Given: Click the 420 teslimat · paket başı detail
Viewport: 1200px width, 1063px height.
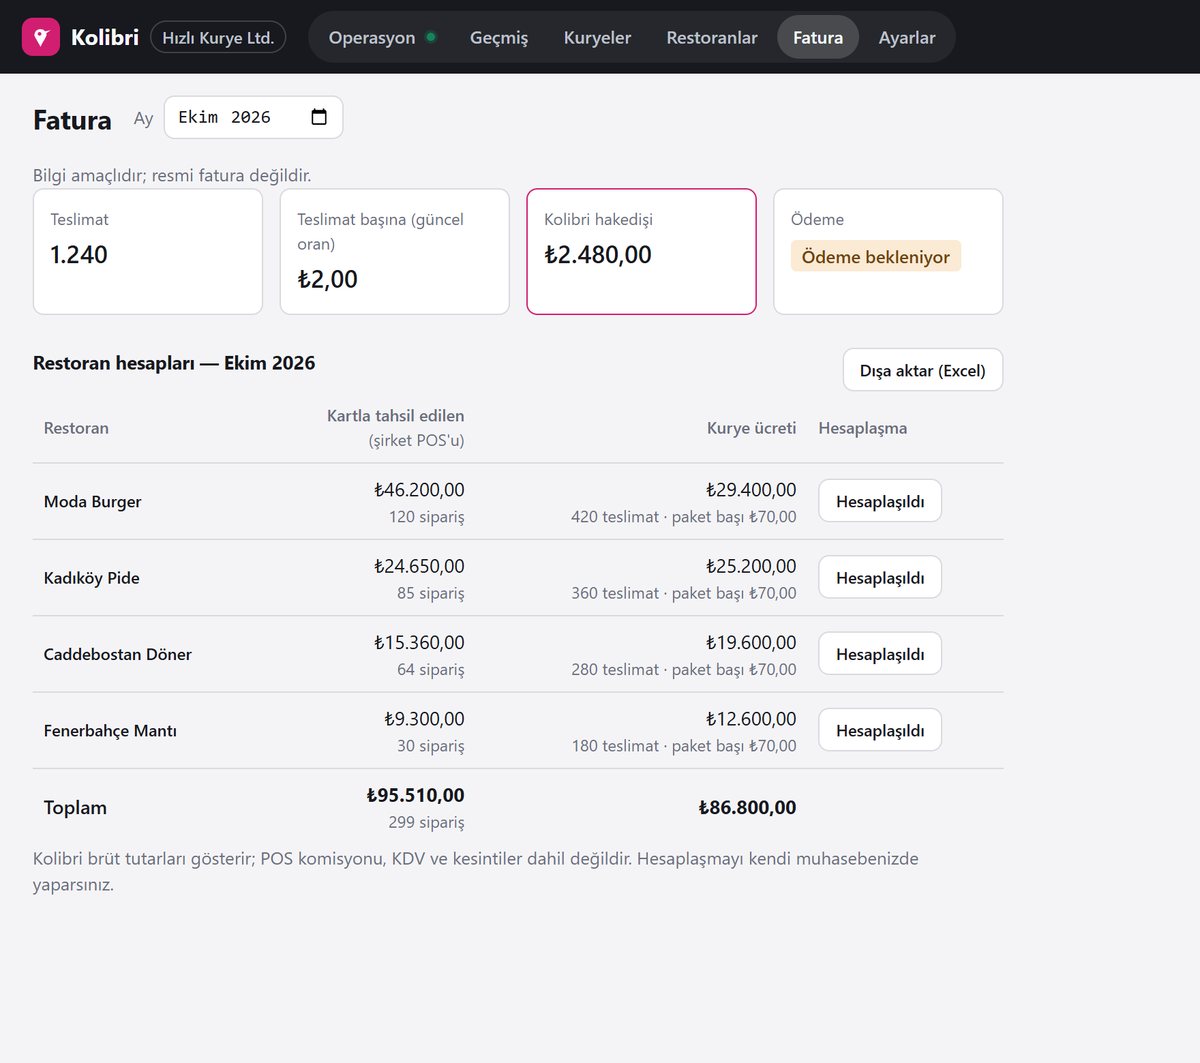Looking at the screenshot, I should 684,517.
